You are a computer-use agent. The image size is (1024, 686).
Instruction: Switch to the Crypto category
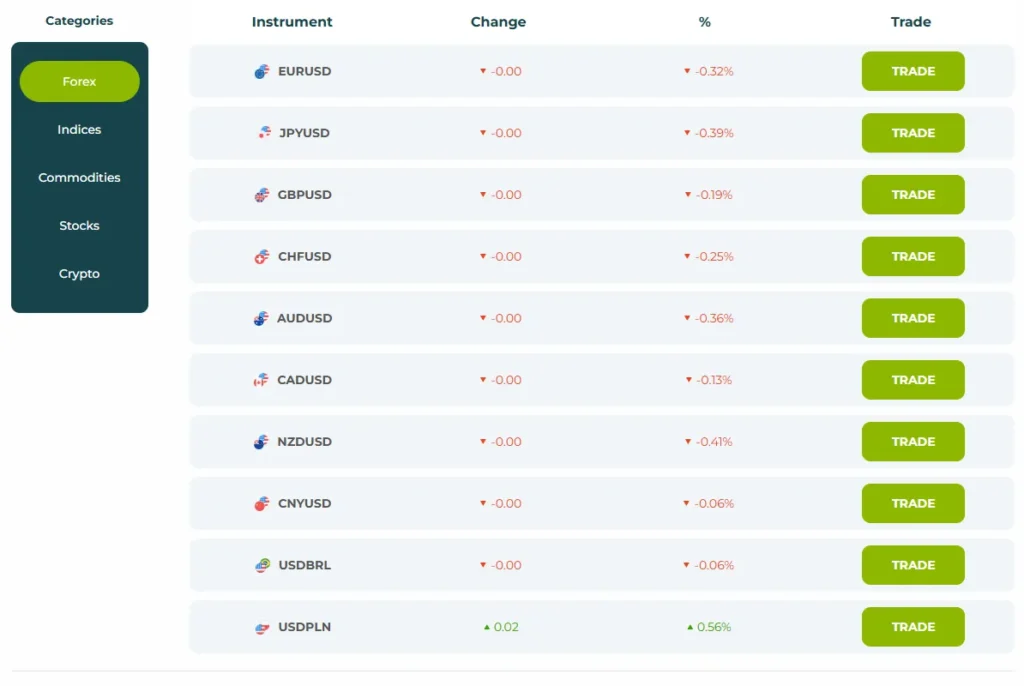point(78,273)
